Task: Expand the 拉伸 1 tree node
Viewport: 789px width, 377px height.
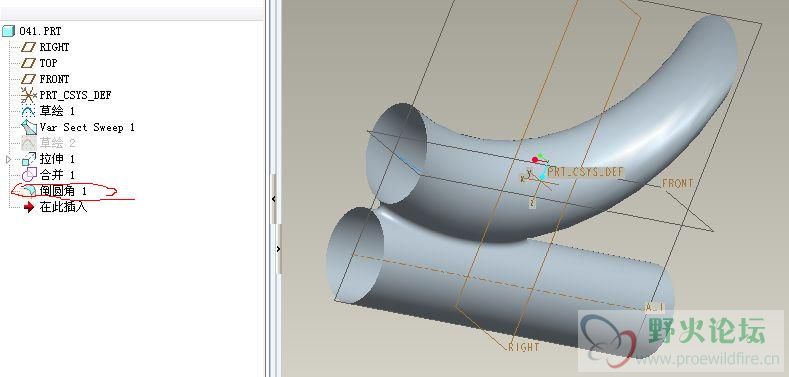Action: coord(8,160)
